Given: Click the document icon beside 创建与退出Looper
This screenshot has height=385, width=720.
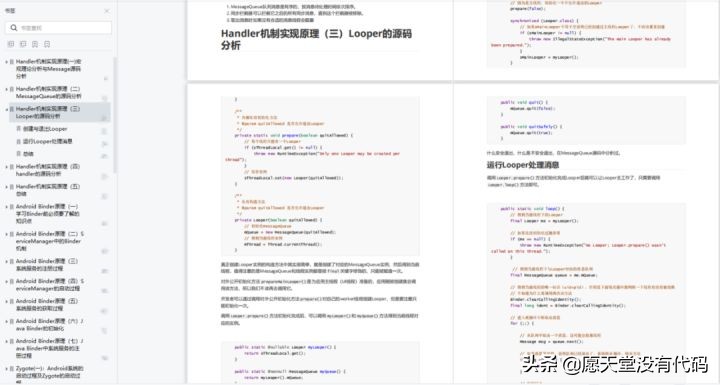Looking at the screenshot, I should 19,129.
